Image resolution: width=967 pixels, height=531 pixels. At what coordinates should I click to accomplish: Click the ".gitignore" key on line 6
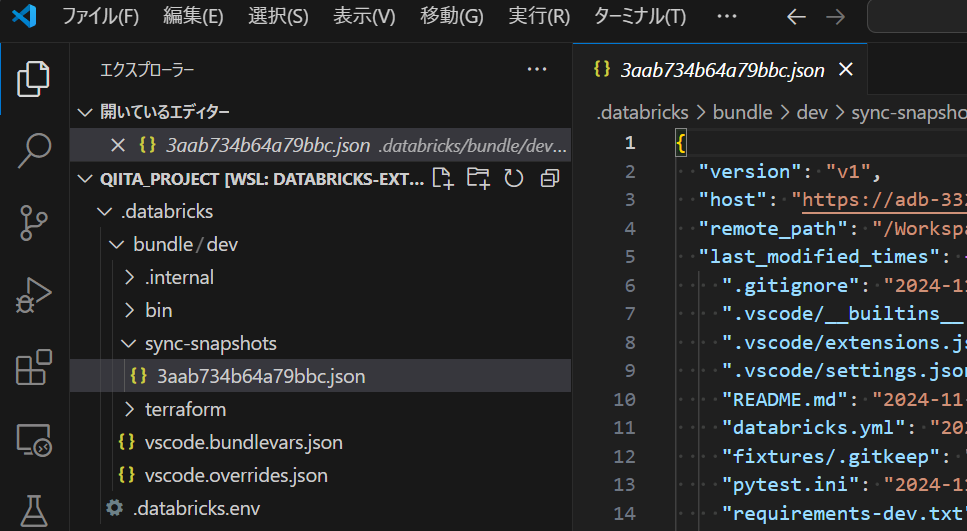[x=790, y=286]
